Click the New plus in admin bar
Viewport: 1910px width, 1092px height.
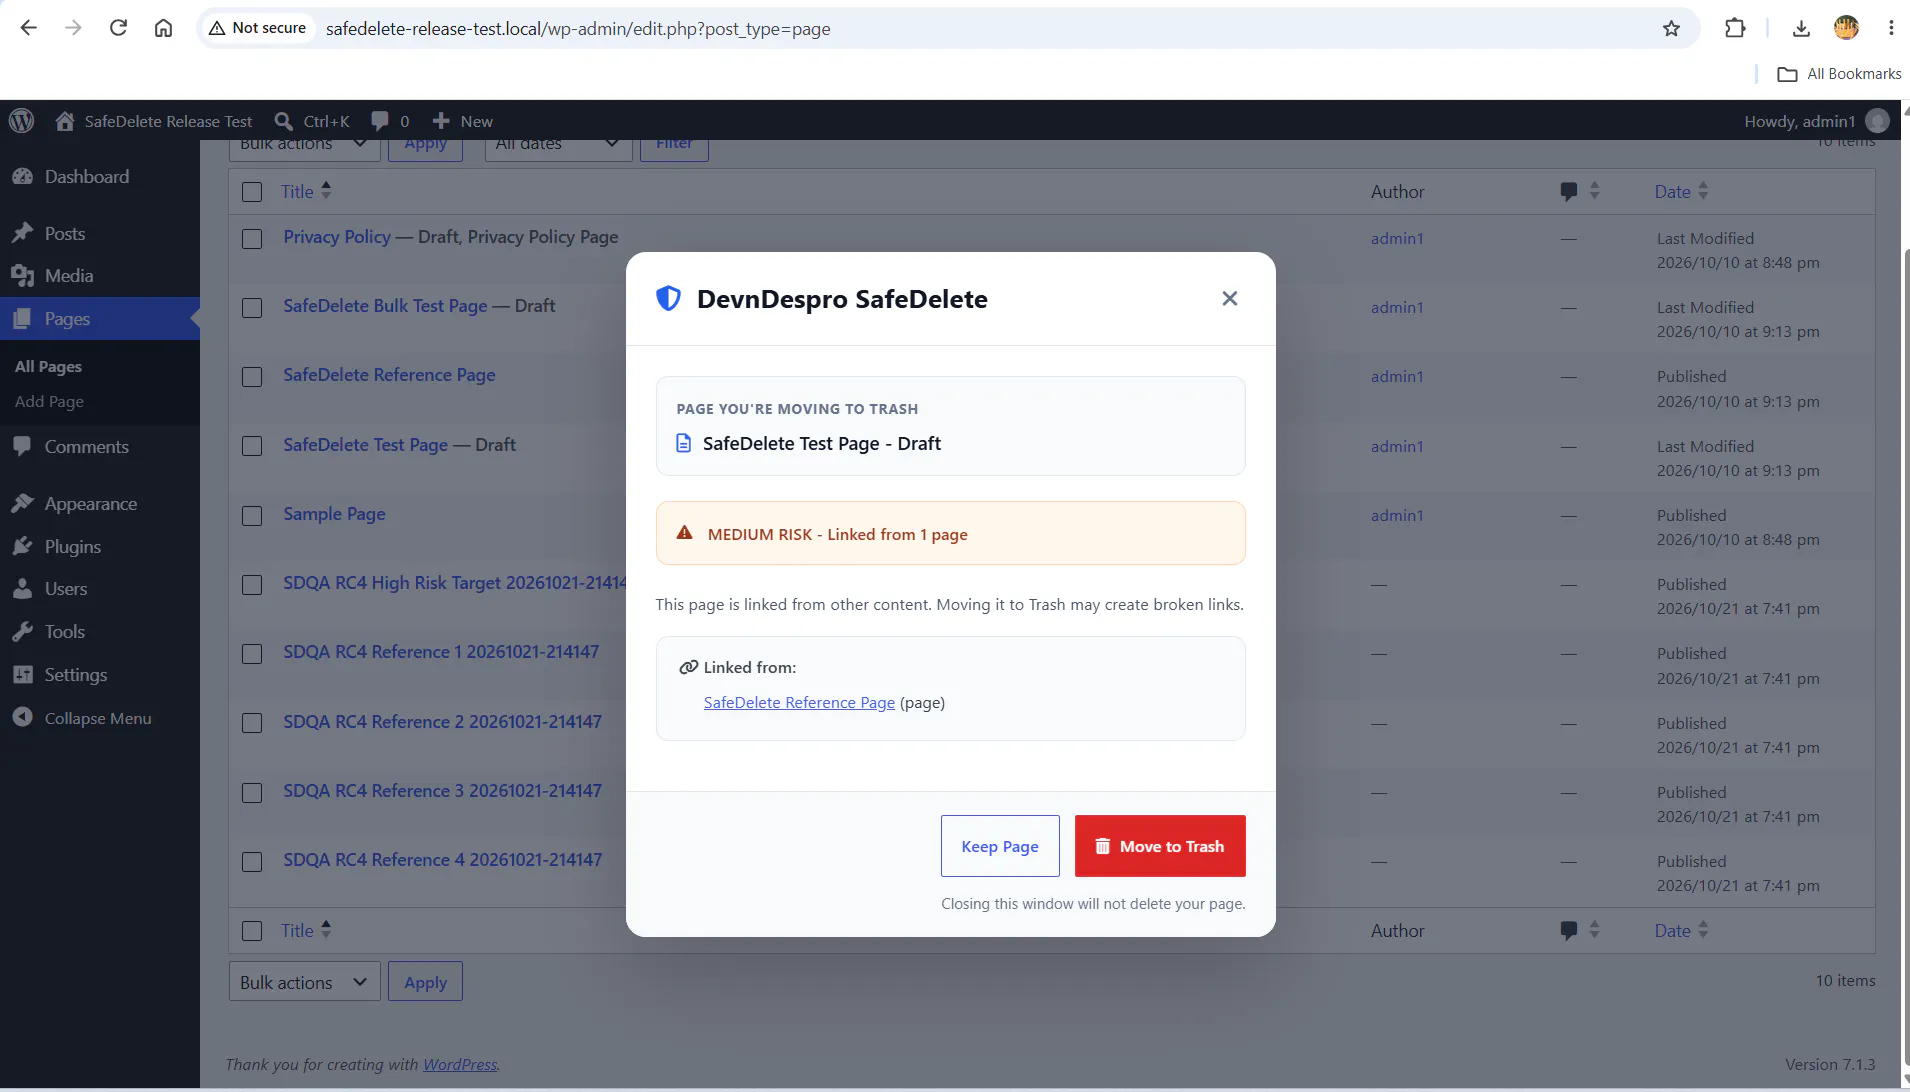click(463, 121)
